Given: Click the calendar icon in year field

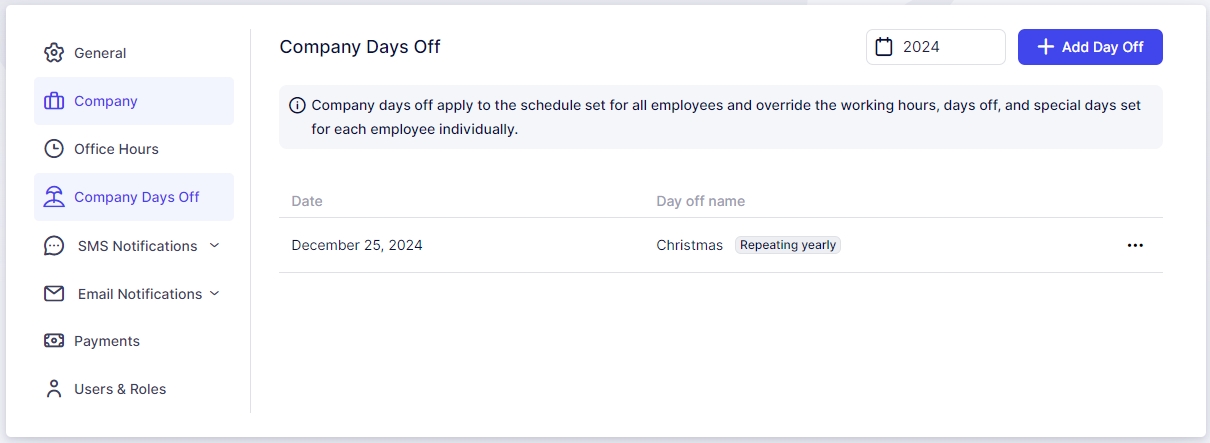Looking at the screenshot, I should coord(884,47).
